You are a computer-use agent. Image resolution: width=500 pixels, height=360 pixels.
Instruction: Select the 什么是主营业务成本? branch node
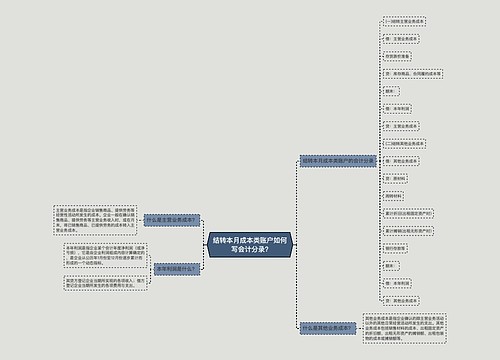pyautogui.click(x=172, y=220)
